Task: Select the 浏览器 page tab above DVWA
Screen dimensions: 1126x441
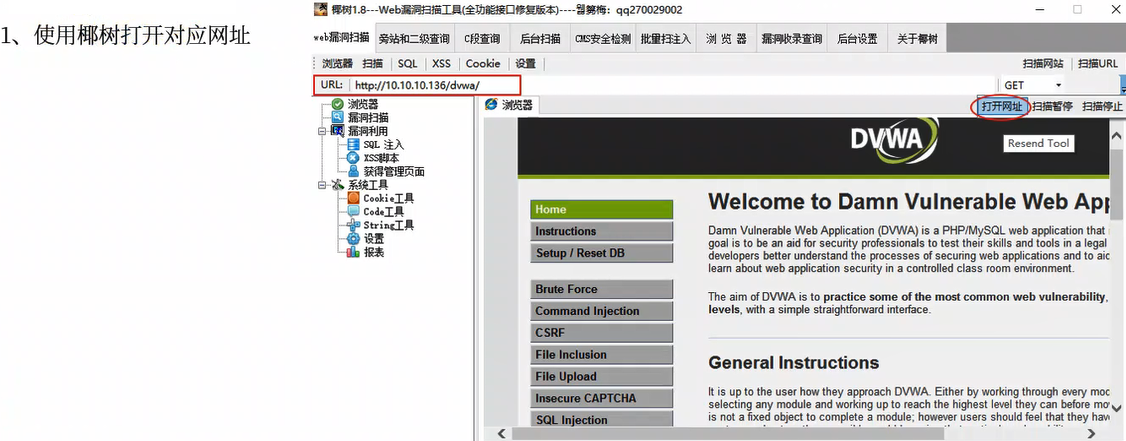Action: pos(509,105)
